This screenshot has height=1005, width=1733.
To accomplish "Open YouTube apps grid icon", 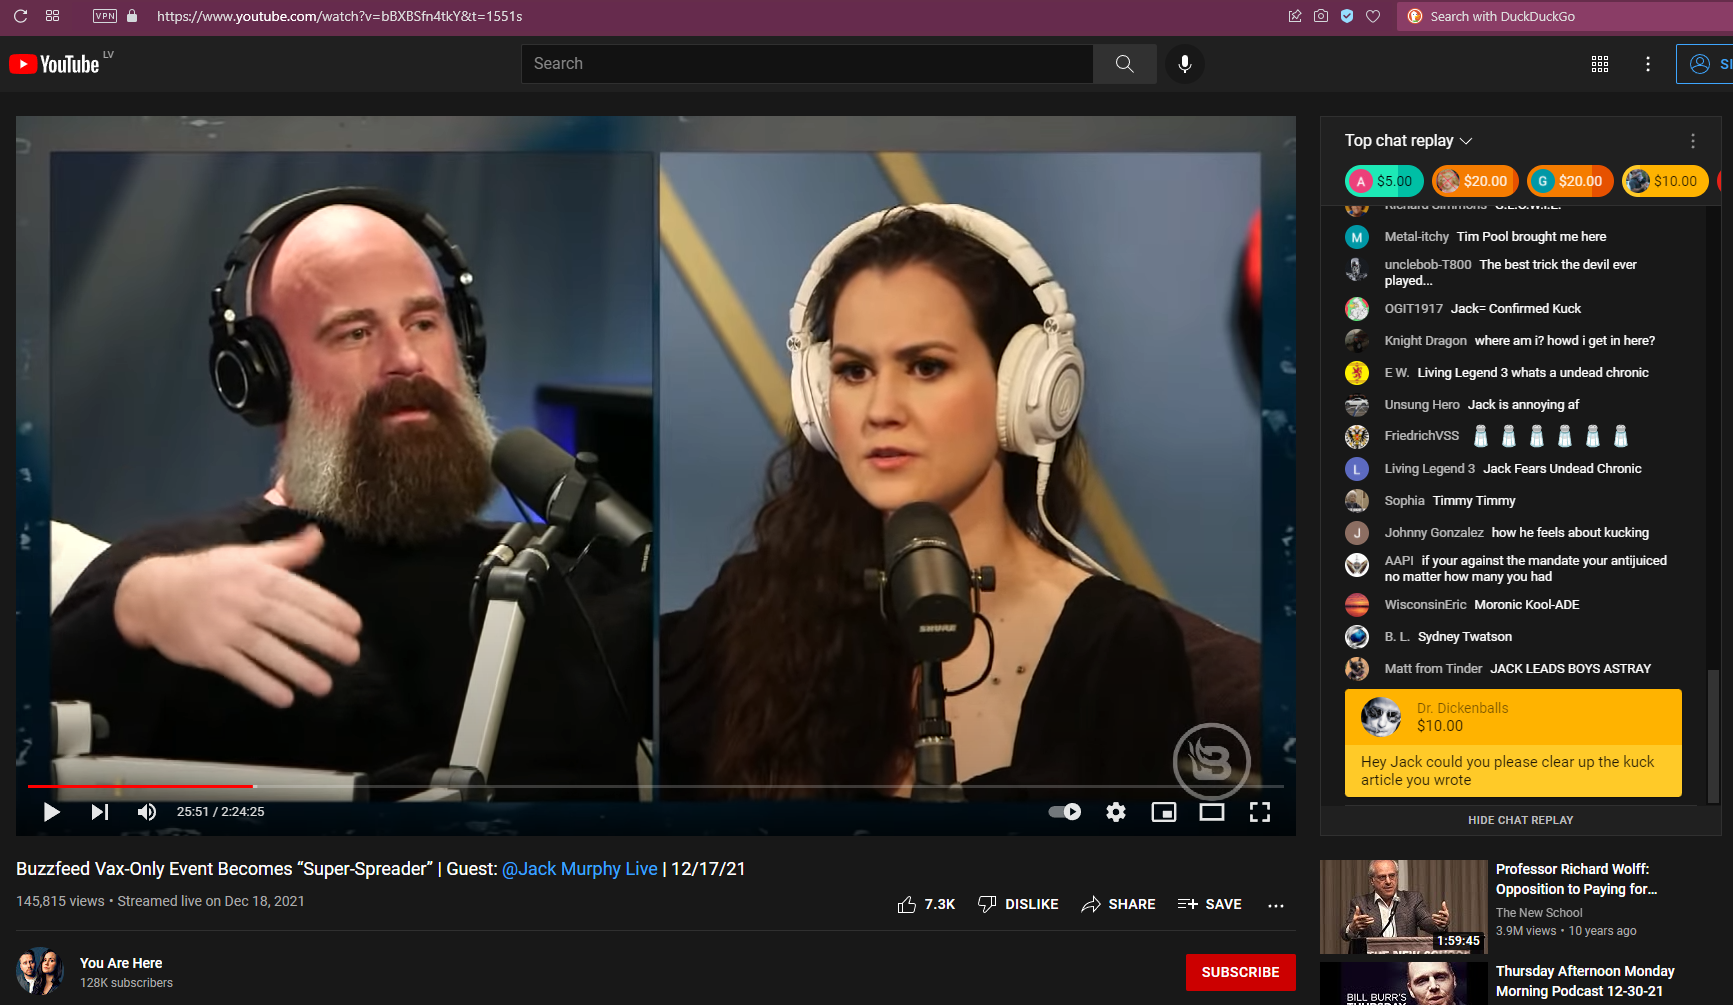I will pos(1600,64).
